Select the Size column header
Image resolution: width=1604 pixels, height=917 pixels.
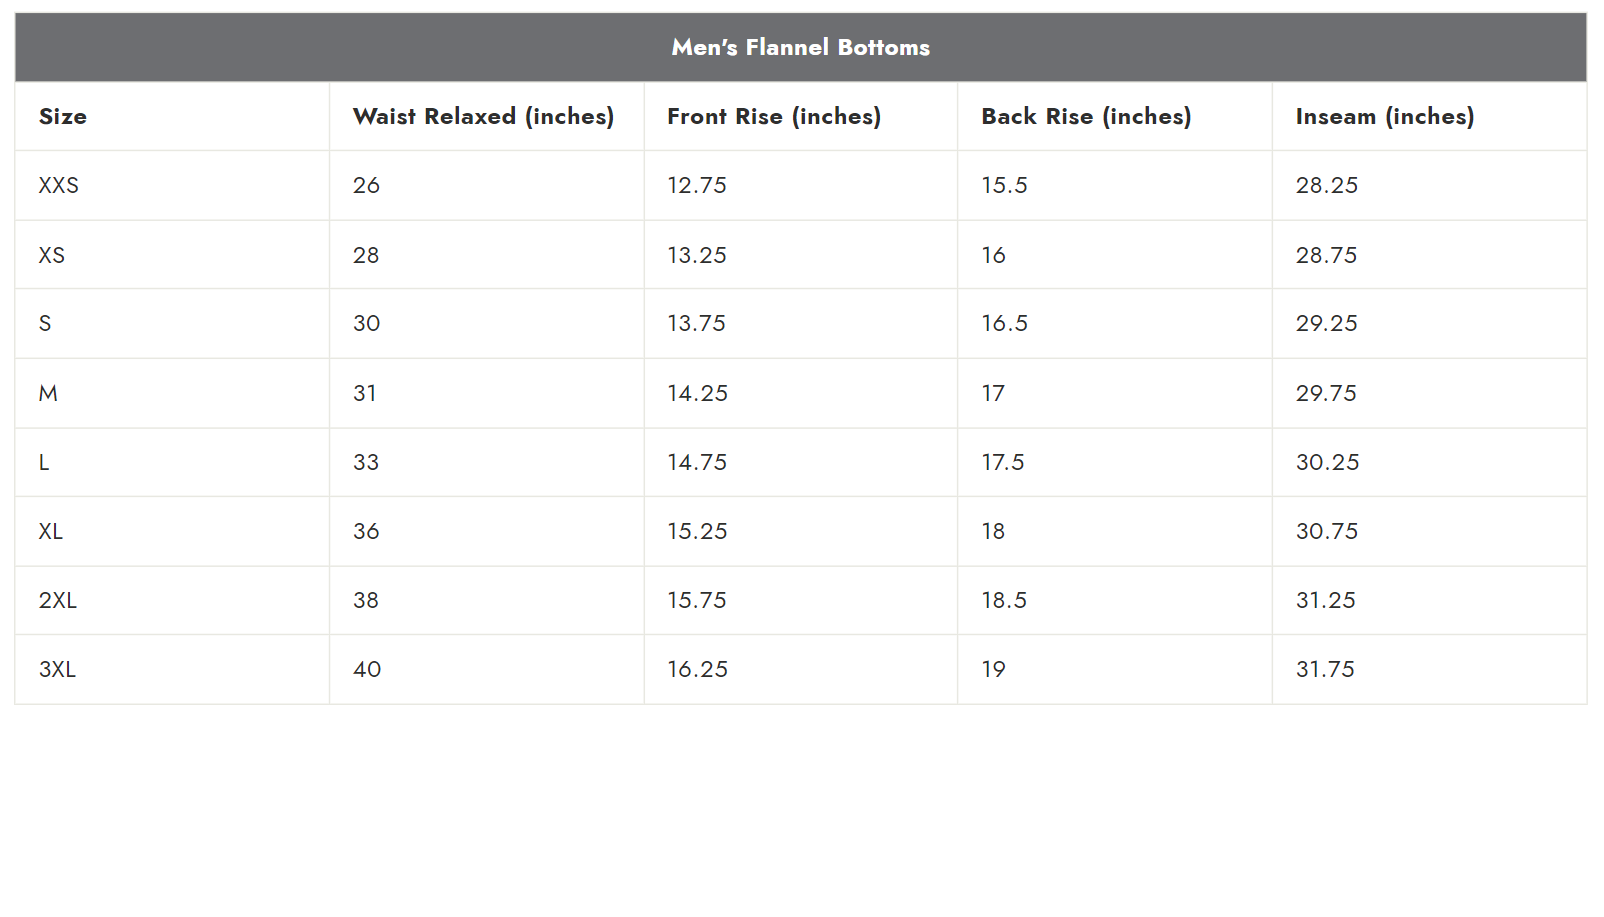coord(62,116)
